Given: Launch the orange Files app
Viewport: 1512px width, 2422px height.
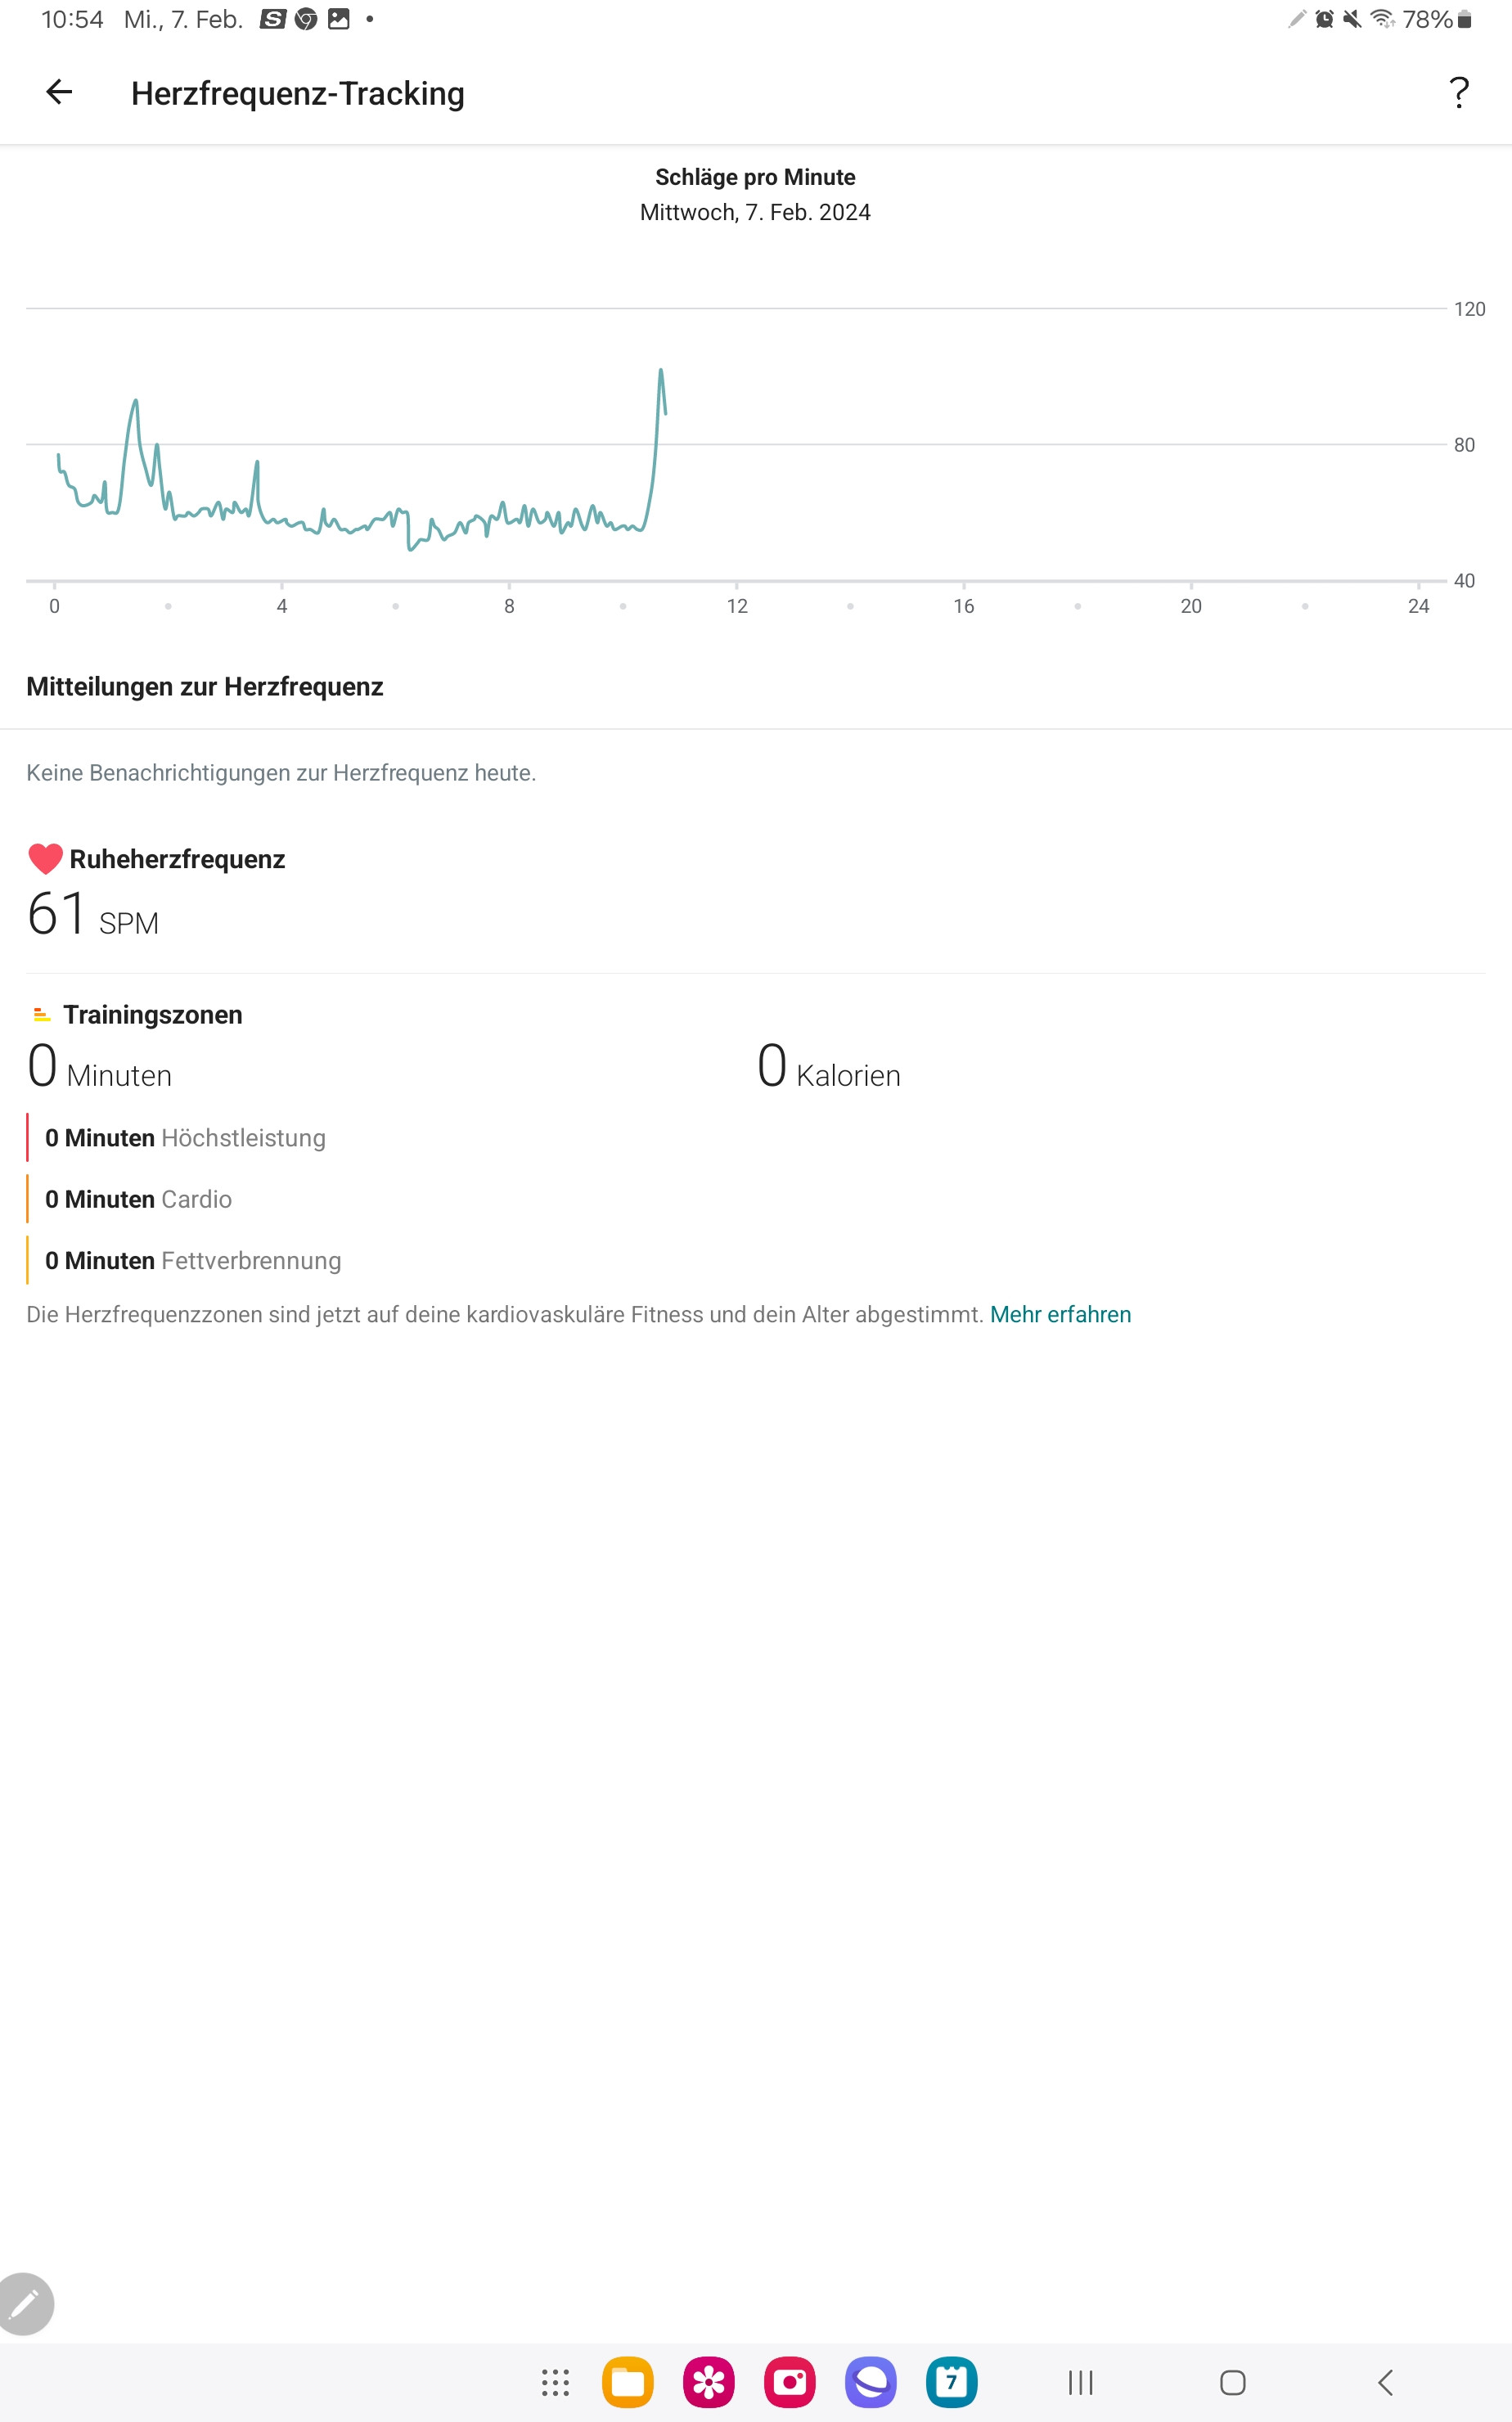Looking at the screenshot, I should point(628,2383).
